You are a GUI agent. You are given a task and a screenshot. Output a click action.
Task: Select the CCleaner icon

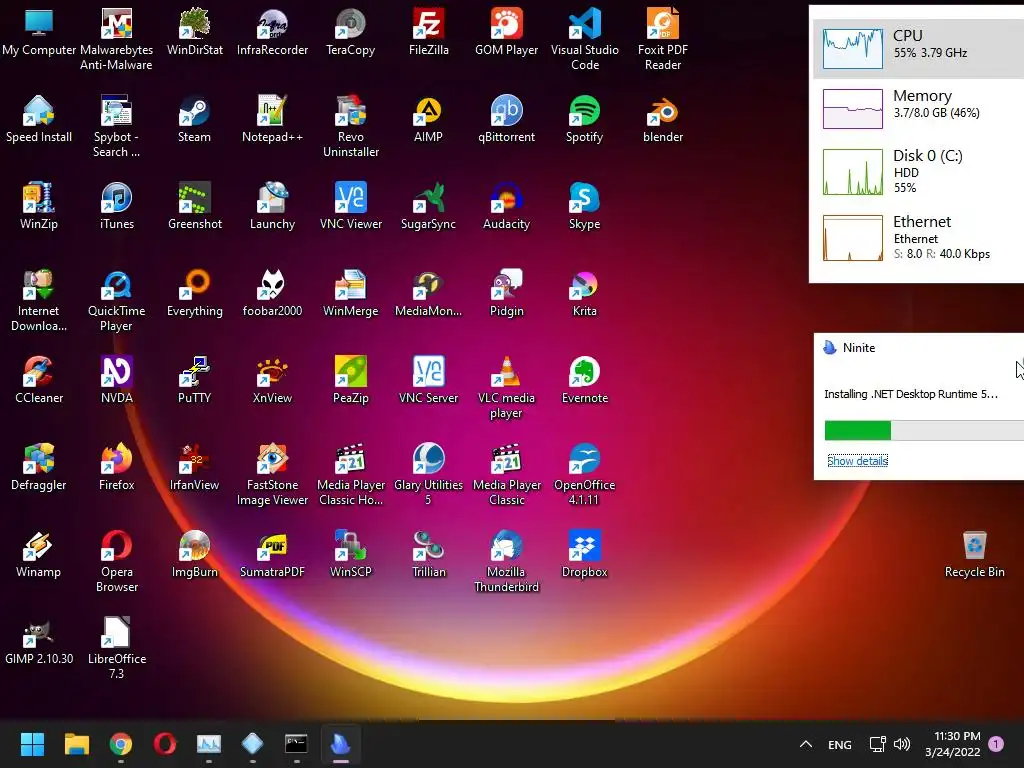[x=39, y=380]
